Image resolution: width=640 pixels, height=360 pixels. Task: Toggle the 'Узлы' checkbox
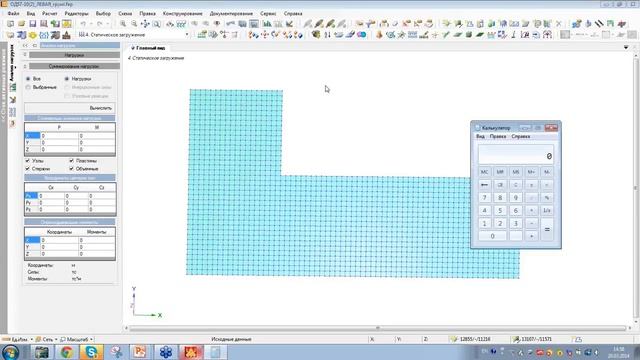pos(28,161)
